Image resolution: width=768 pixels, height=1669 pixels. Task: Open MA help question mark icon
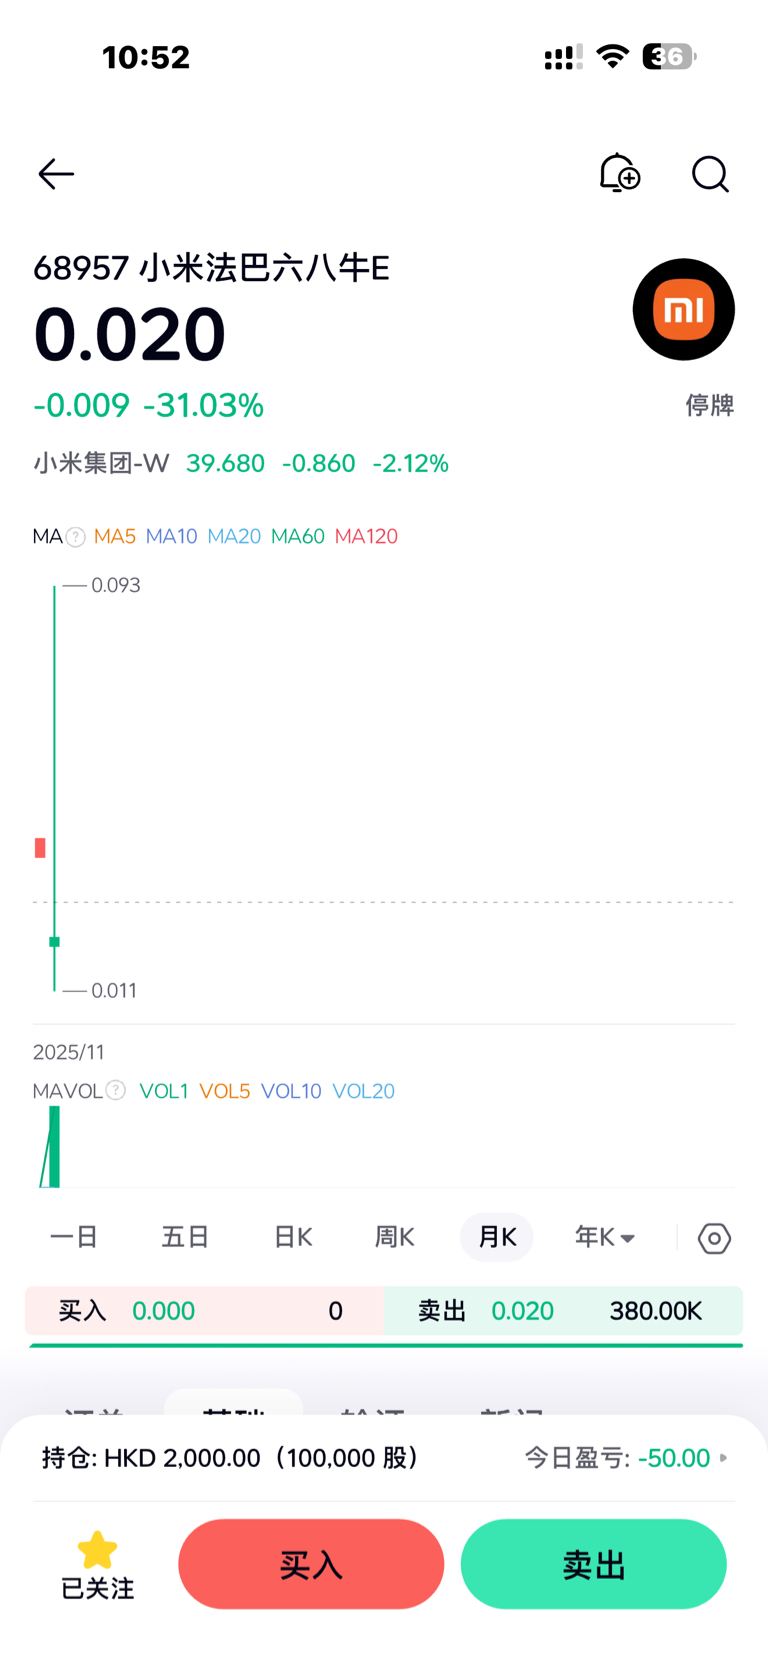pos(76,537)
